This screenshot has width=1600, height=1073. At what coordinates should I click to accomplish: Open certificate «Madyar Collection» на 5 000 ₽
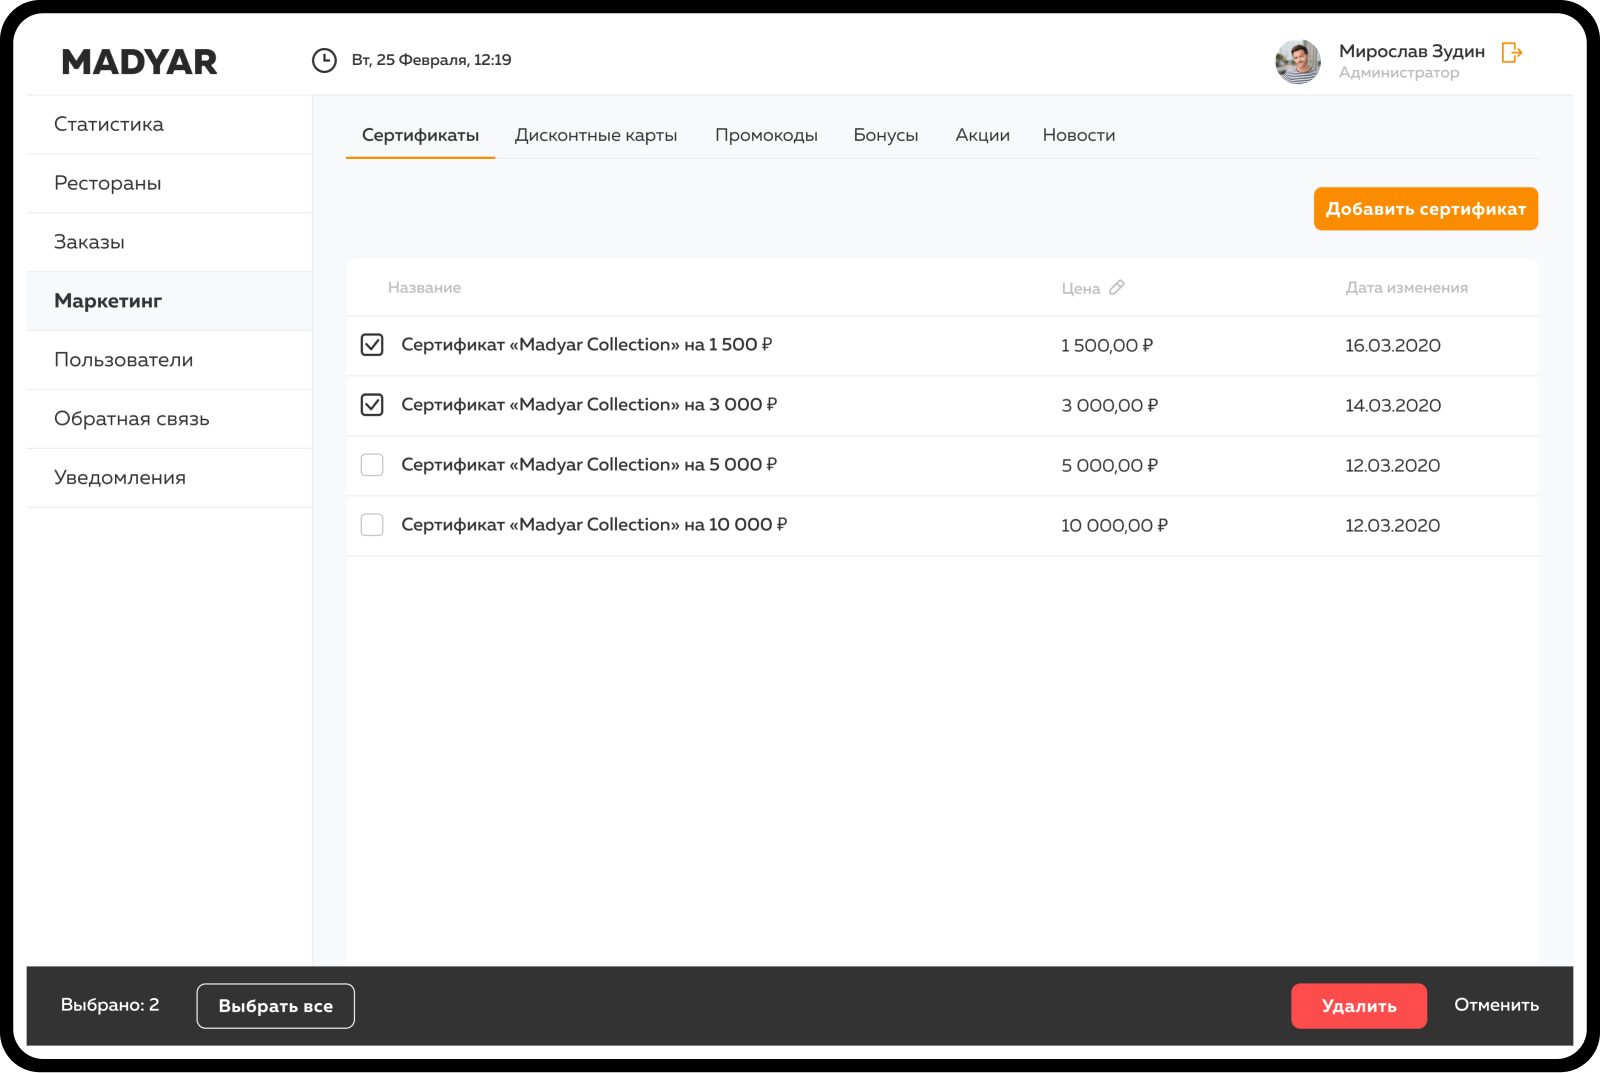pyautogui.click(x=589, y=465)
